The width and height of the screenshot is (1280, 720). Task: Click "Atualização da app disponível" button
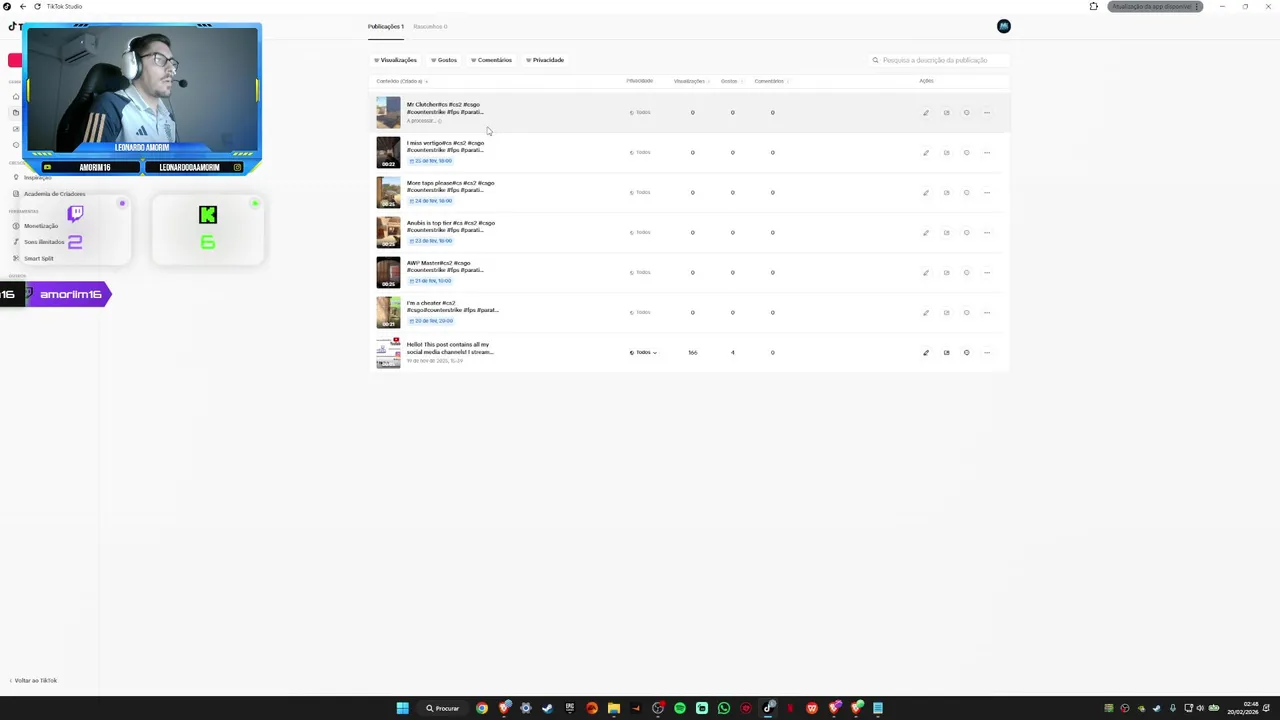[x=1155, y=7]
